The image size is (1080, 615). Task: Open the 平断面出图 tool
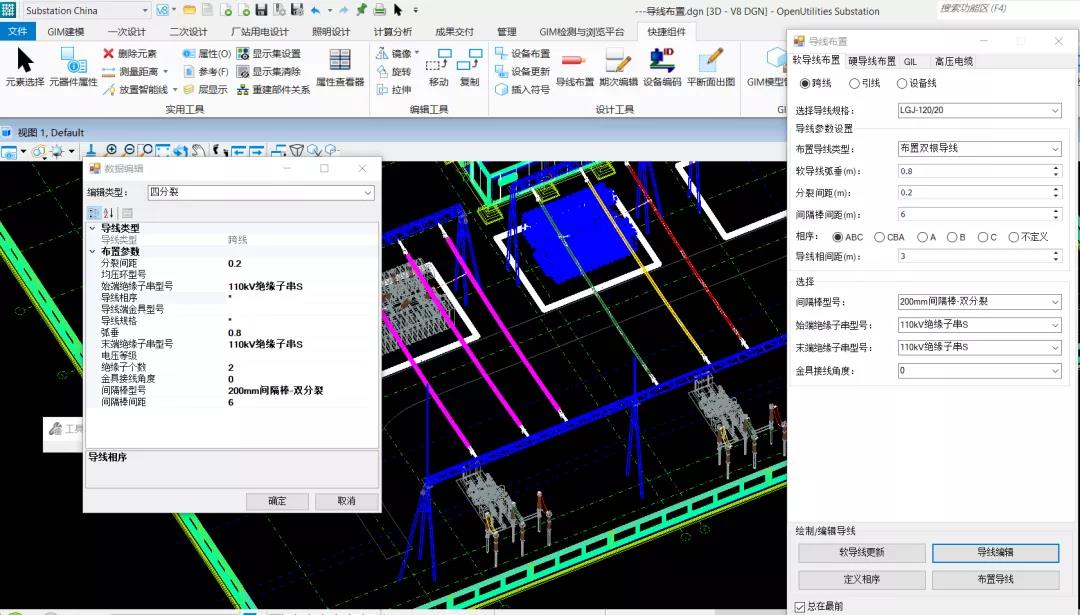[711, 67]
